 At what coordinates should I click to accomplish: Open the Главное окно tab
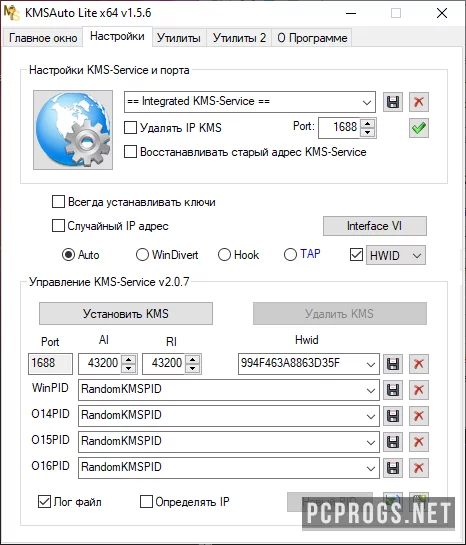tap(43, 38)
